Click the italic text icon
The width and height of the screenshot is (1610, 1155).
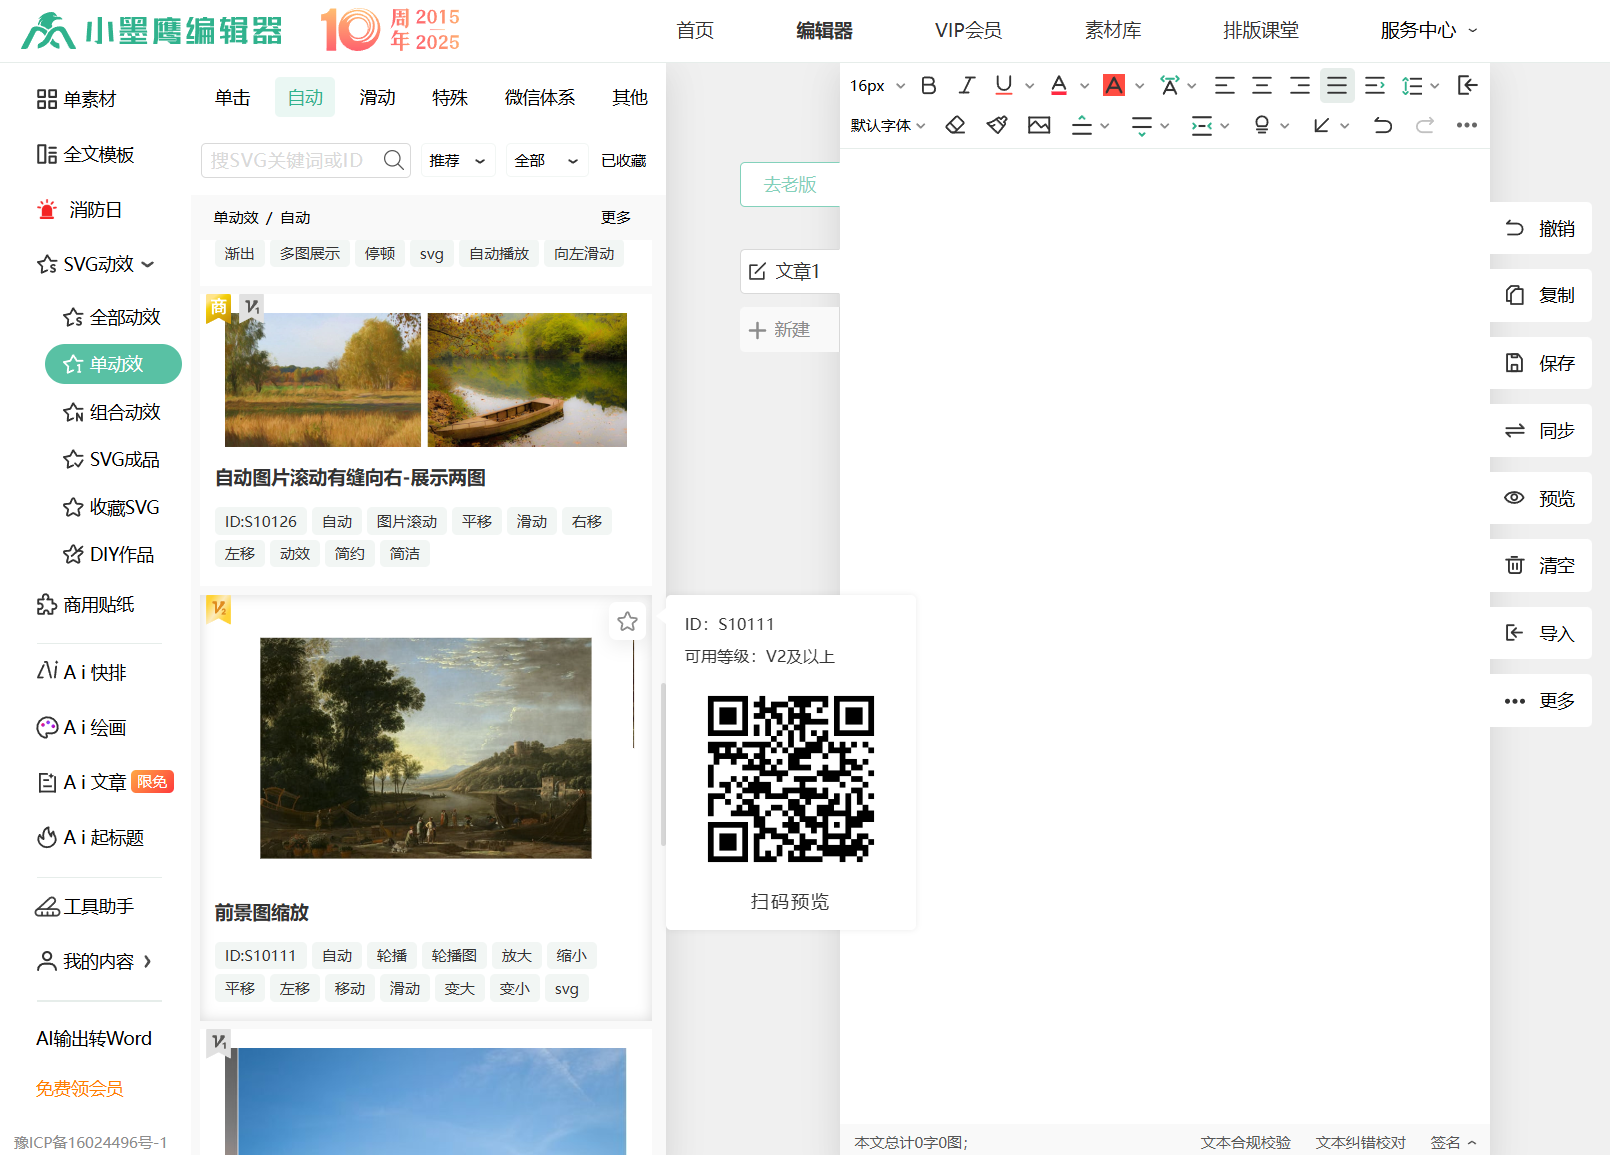point(966,86)
